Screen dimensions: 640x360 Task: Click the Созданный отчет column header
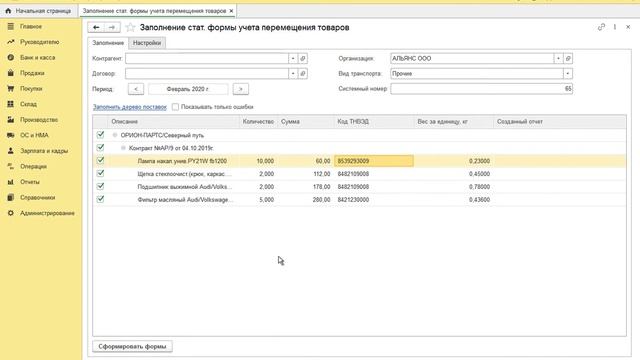pos(559,122)
